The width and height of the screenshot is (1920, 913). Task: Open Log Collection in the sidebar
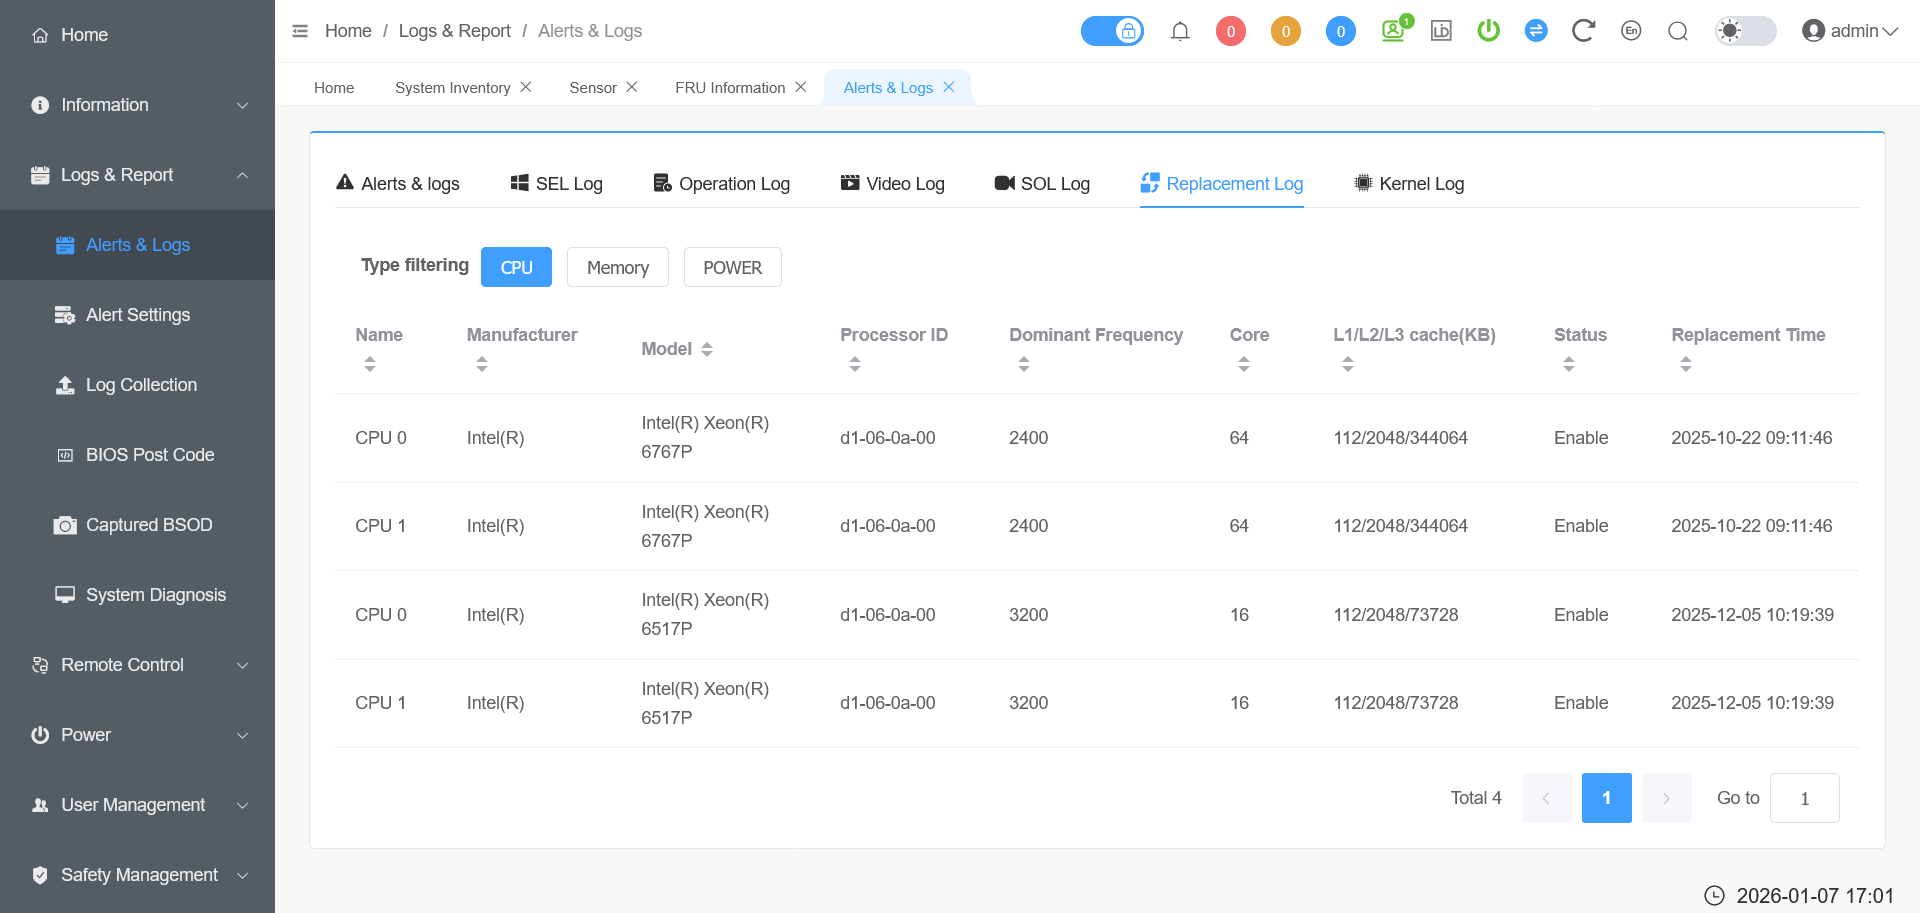click(141, 385)
